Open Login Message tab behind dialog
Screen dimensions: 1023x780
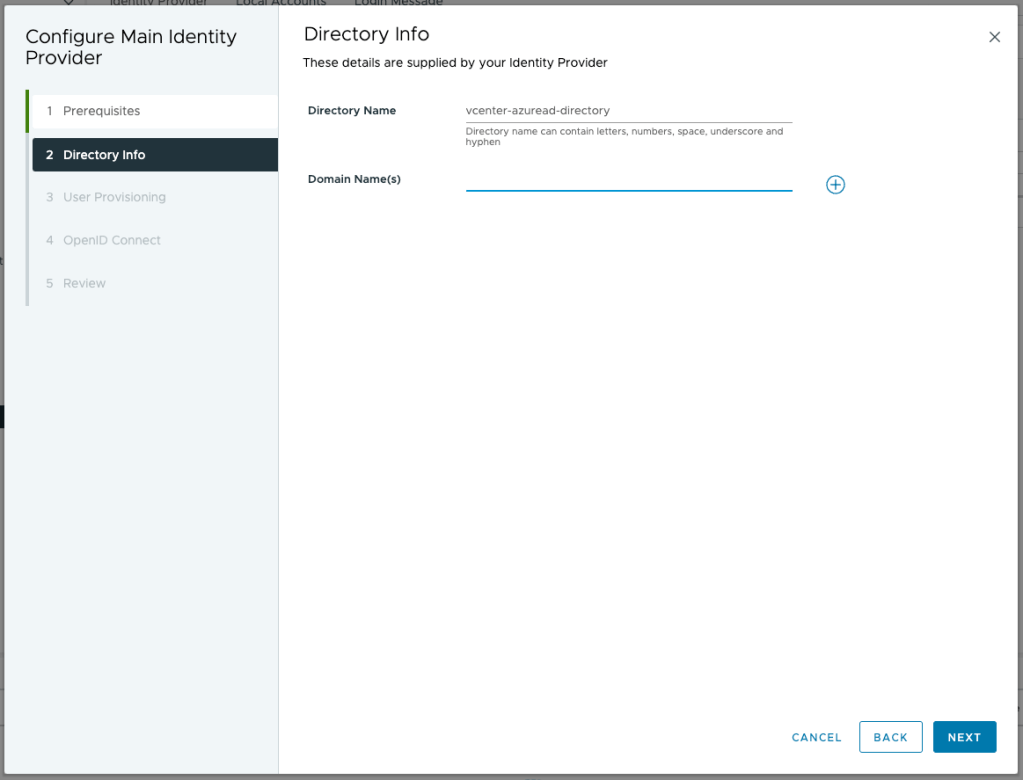coord(398,3)
